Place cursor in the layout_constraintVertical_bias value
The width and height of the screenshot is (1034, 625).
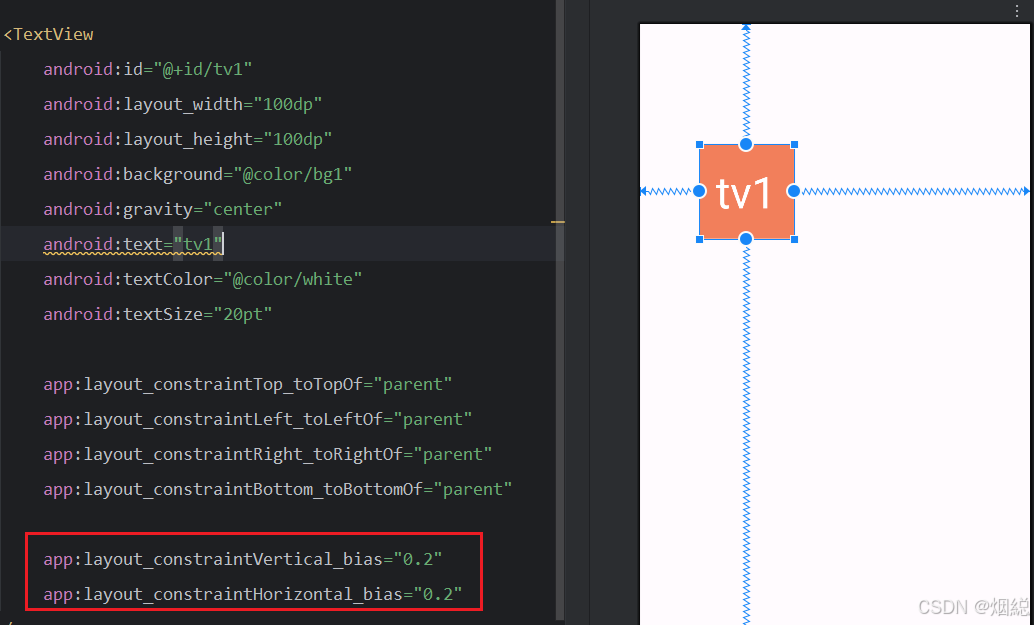[418, 559]
